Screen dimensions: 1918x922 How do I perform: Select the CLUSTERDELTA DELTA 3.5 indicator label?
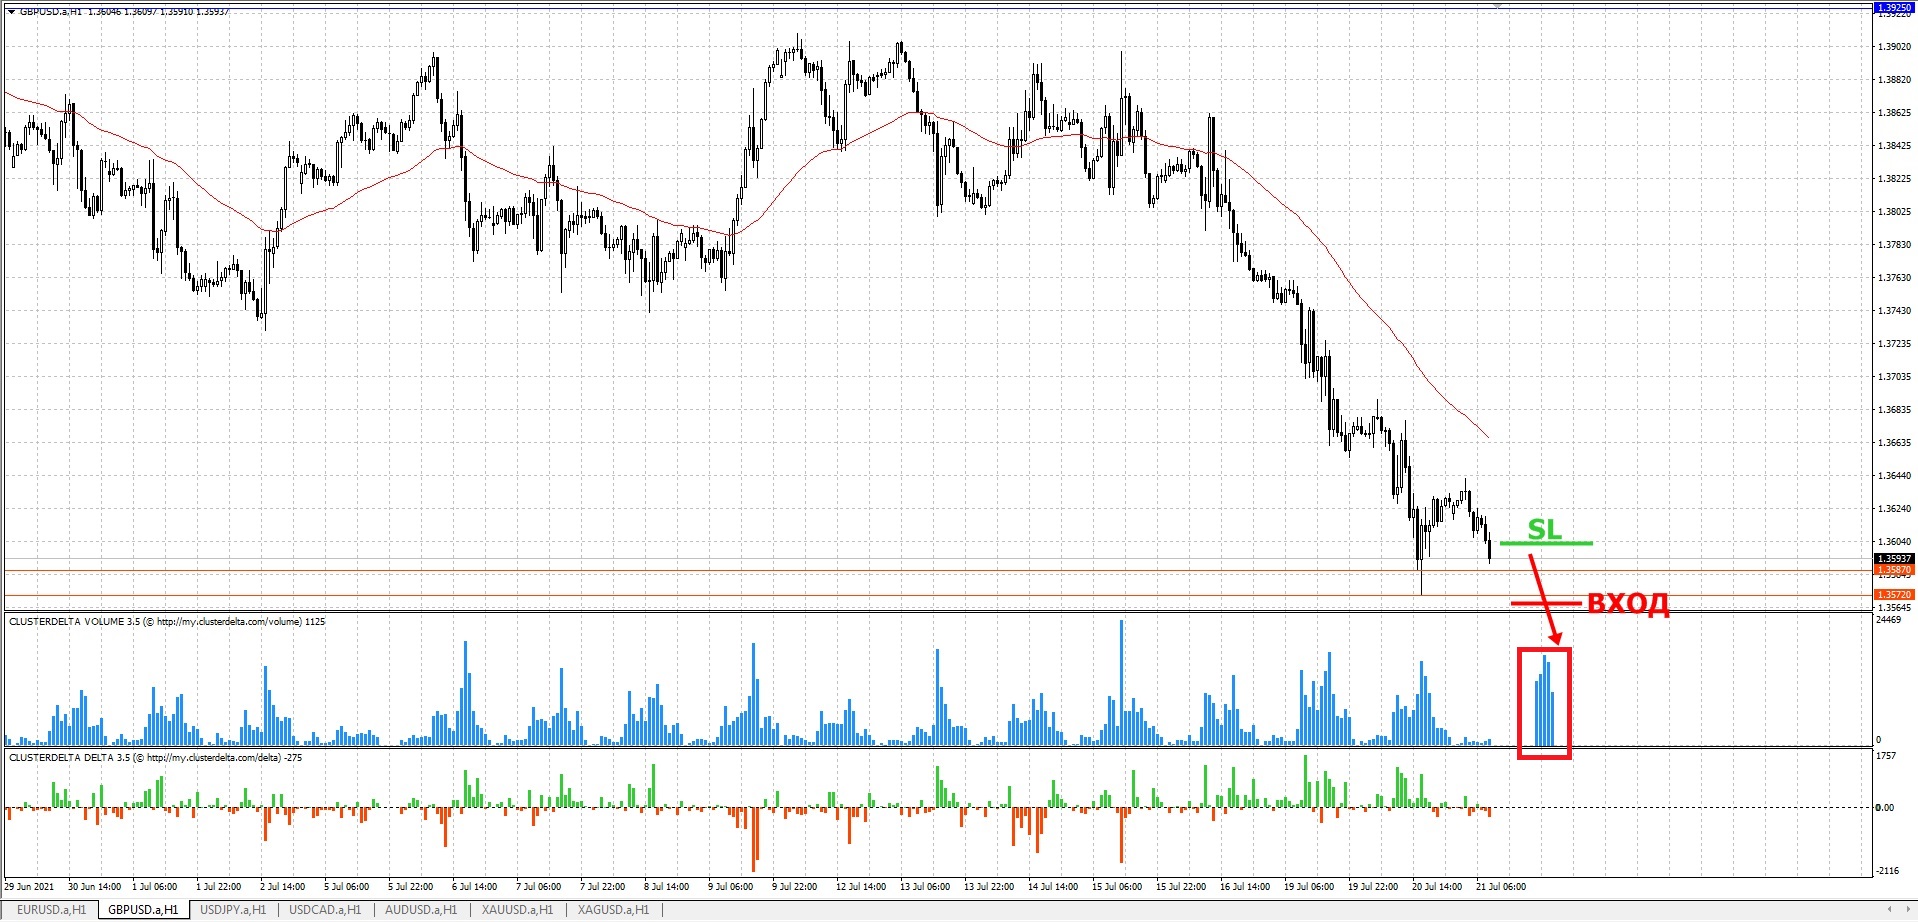pyautogui.click(x=156, y=758)
